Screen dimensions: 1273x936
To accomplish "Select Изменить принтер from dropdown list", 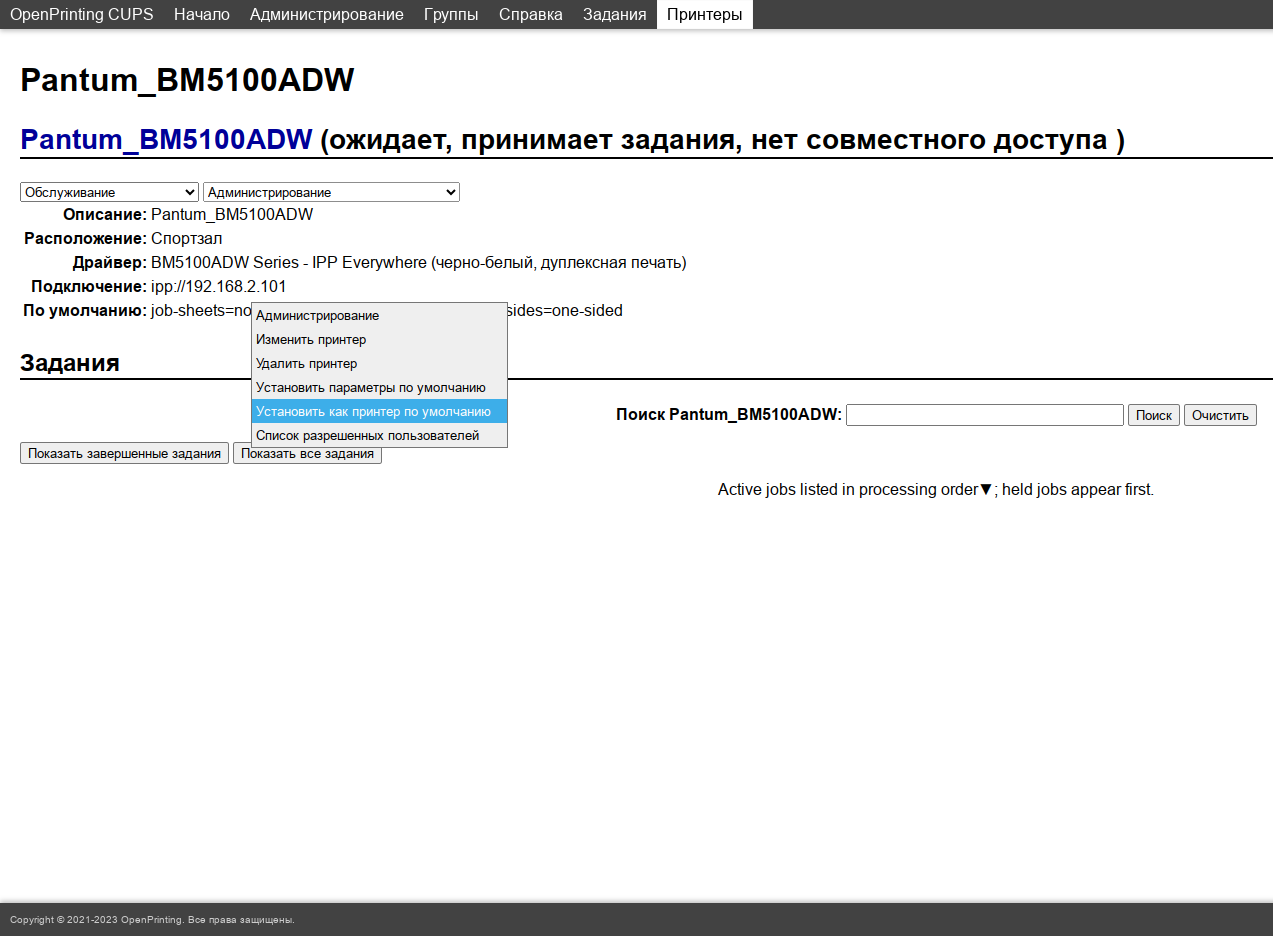I will (x=311, y=340).
